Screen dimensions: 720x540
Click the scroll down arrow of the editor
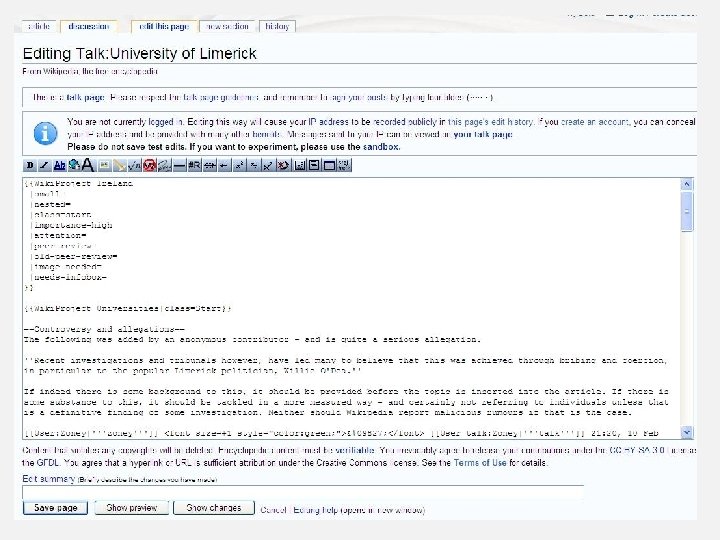(x=687, y=433)
